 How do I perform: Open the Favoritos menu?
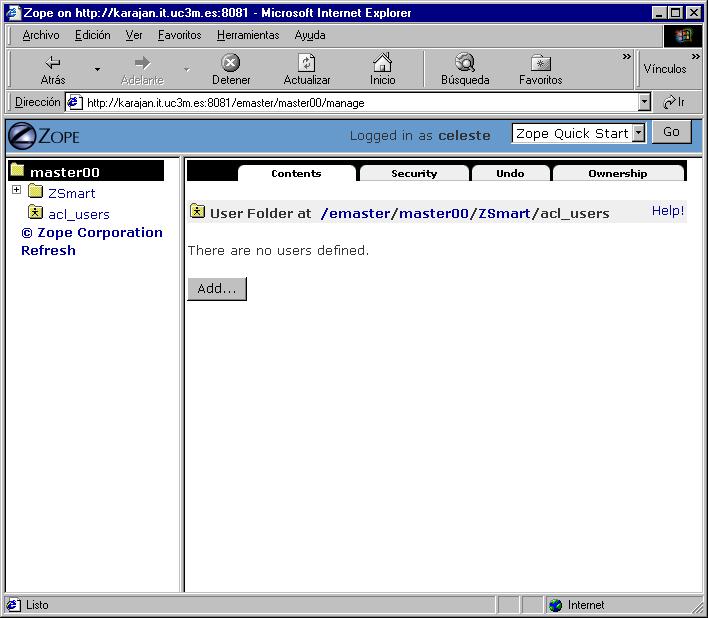point(179,35)
